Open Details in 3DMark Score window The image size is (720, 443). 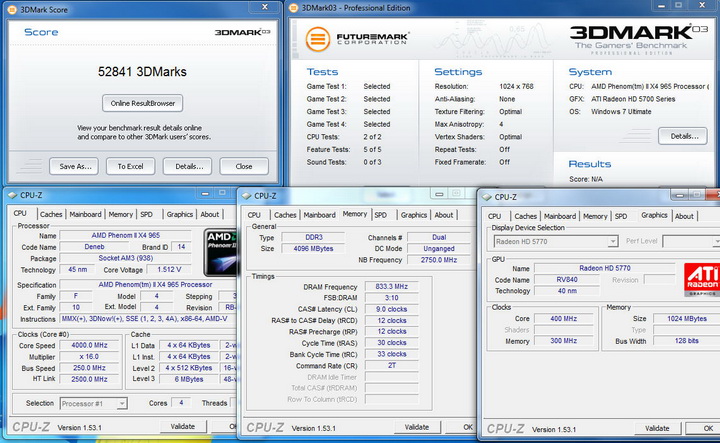point(189,166)
